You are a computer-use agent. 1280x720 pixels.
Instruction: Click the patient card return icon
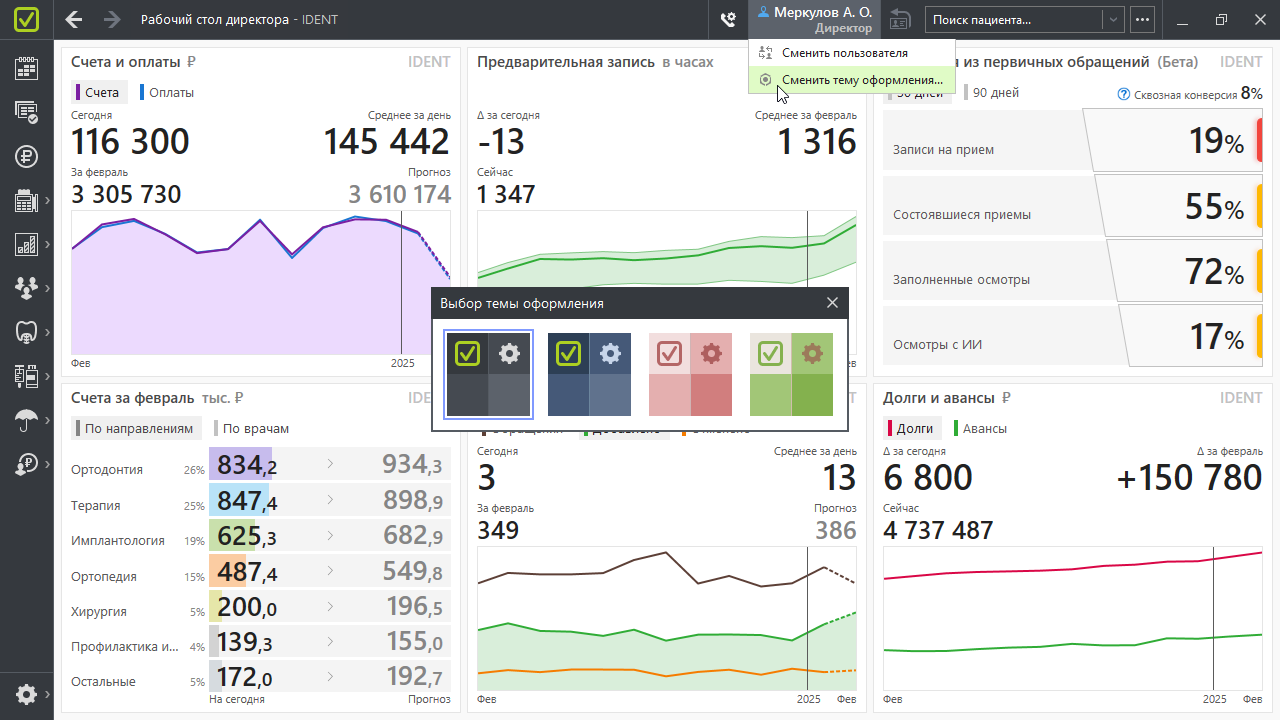click(901, 19)
